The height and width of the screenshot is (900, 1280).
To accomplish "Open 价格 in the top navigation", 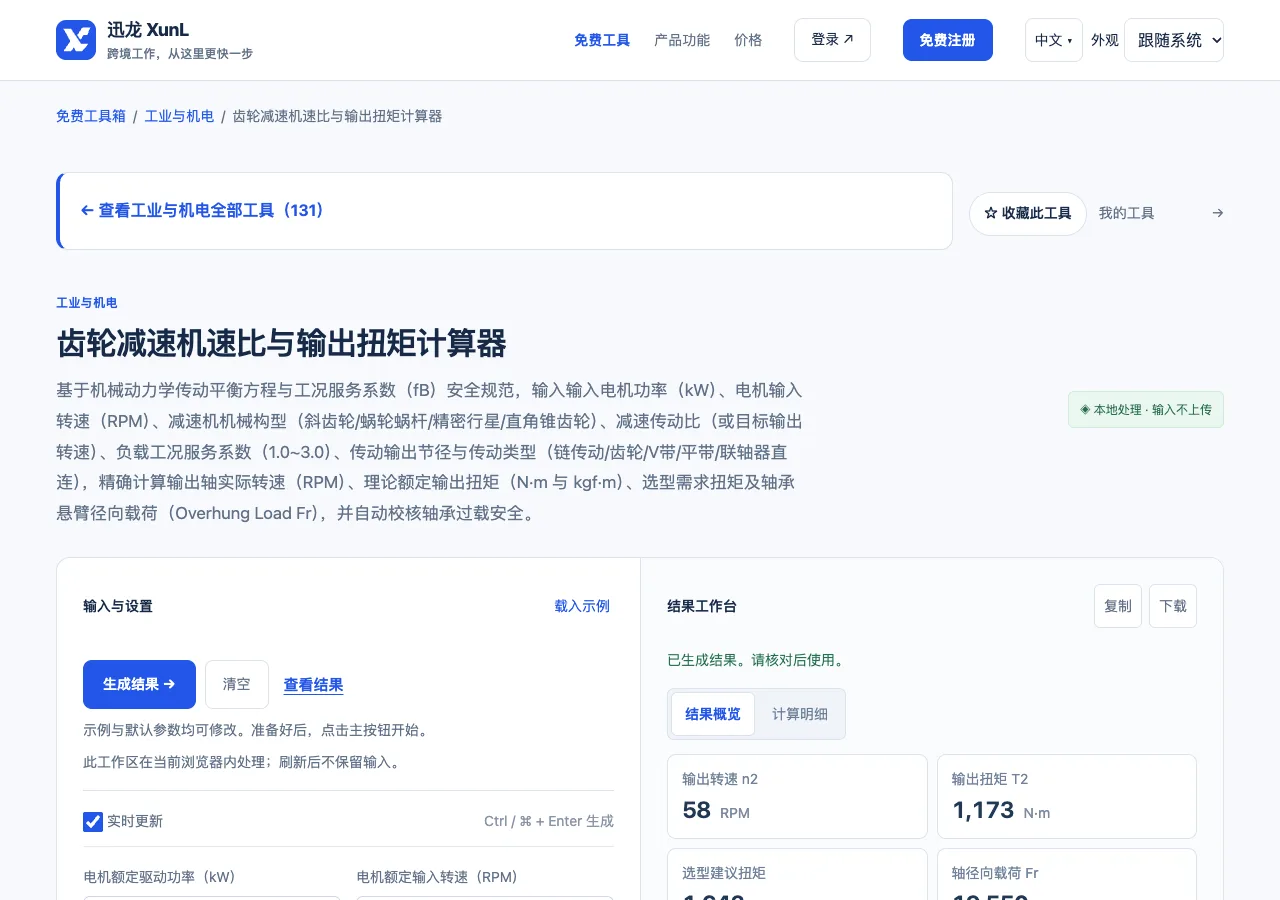I will 748,40.
